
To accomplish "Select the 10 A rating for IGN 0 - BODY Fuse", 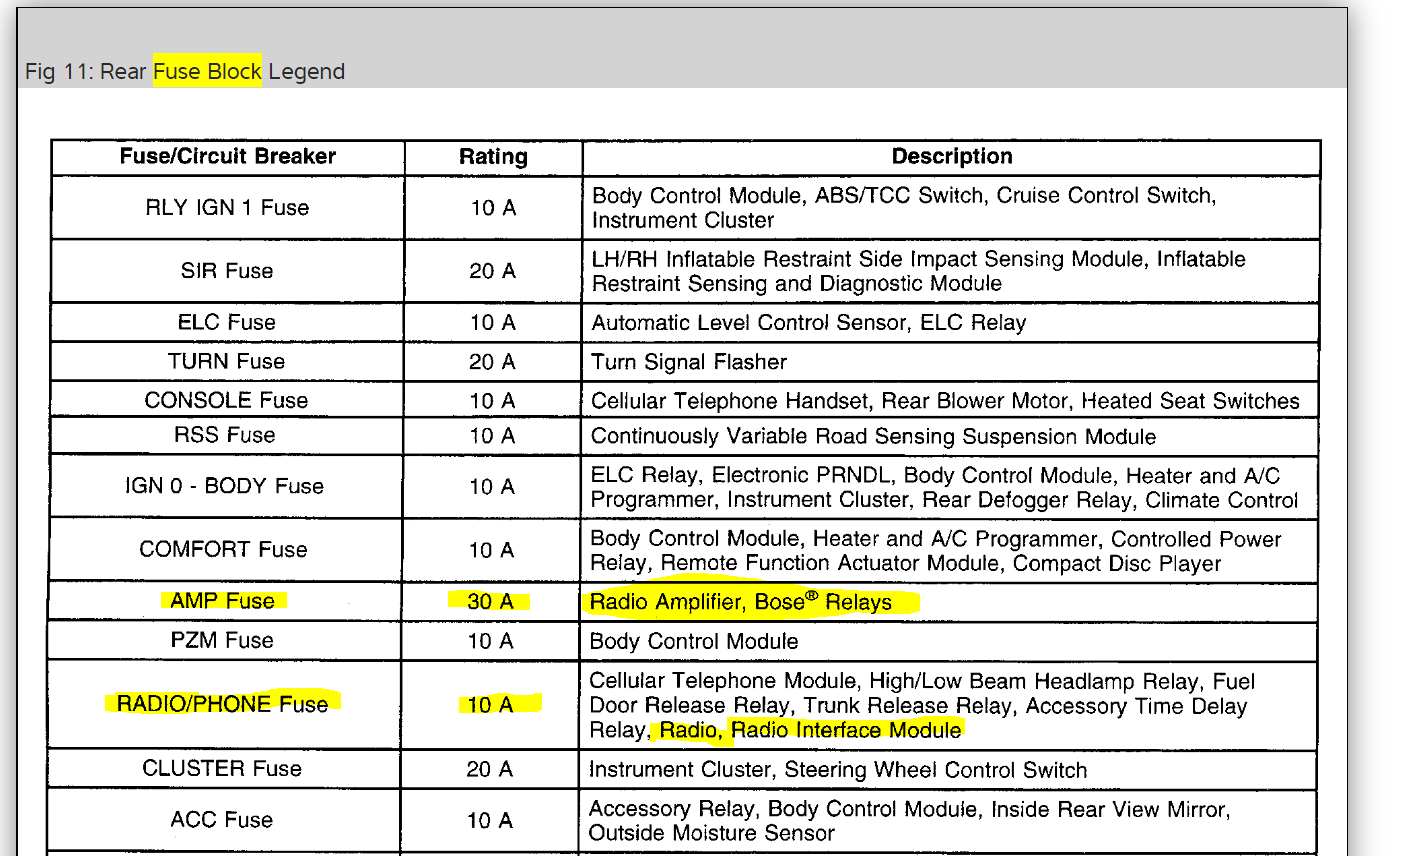I will point(492,487).
